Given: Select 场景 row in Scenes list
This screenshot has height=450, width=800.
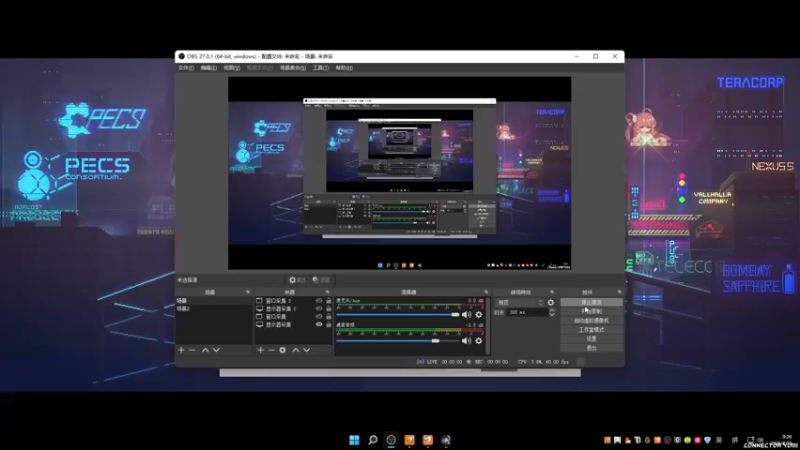Looking at the screenshot, I should point(214,301).
